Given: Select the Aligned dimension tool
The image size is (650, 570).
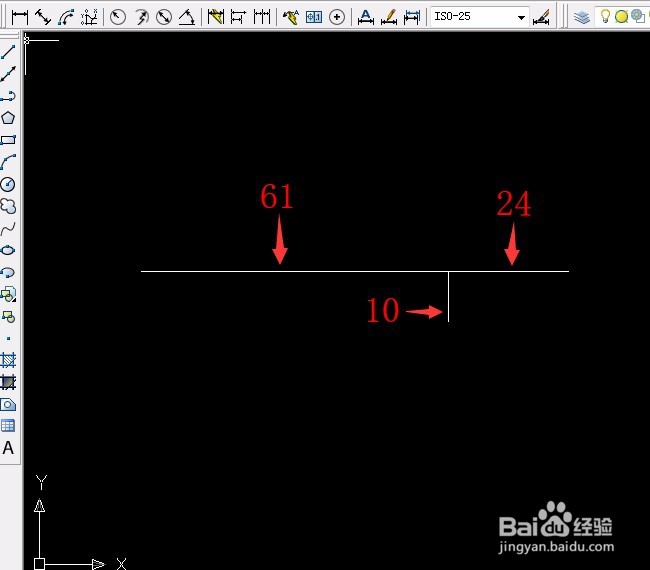Looking at the screenshot, I should [x=43, y=17].
